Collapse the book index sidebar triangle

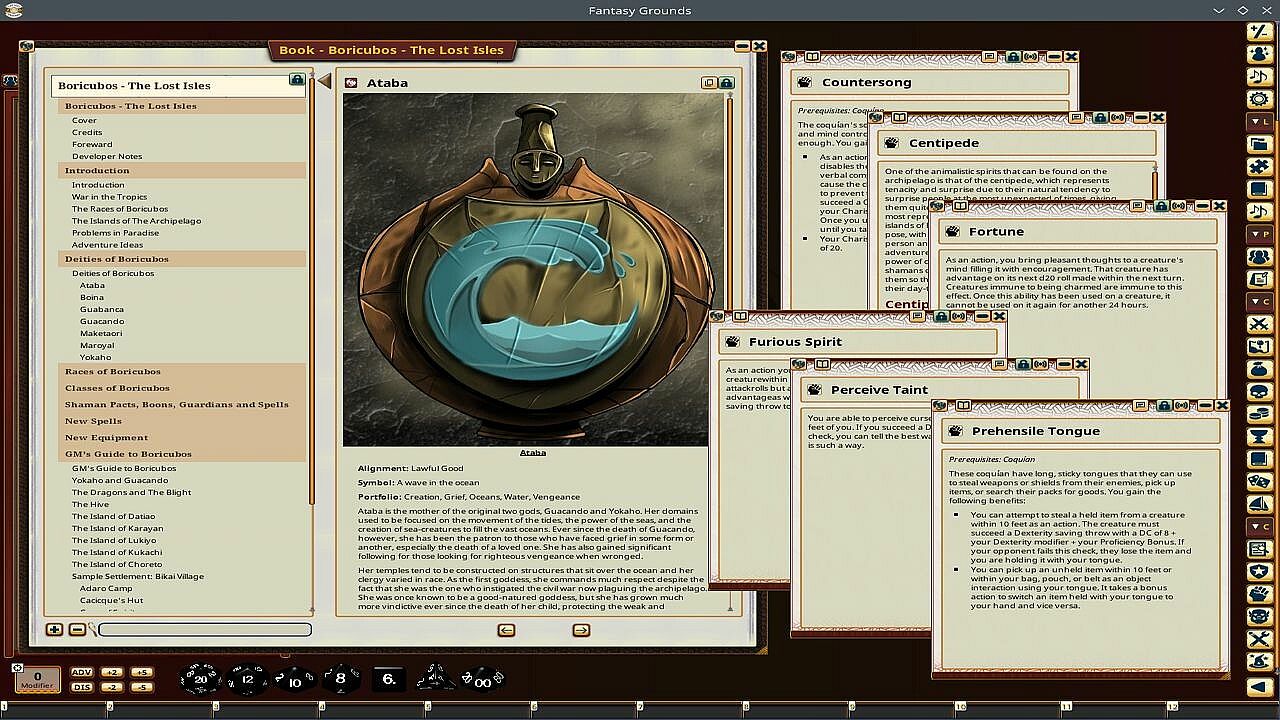tap(324, 81)
